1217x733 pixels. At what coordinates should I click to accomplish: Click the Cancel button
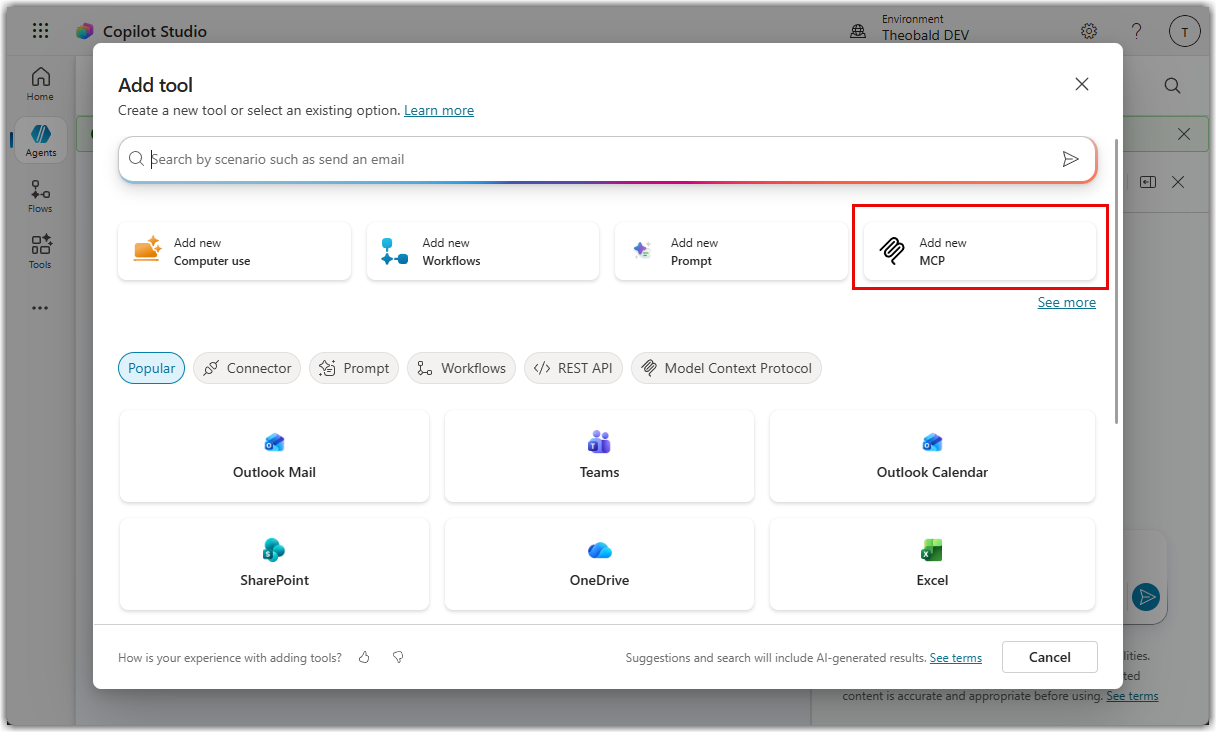coord(1050,657)
